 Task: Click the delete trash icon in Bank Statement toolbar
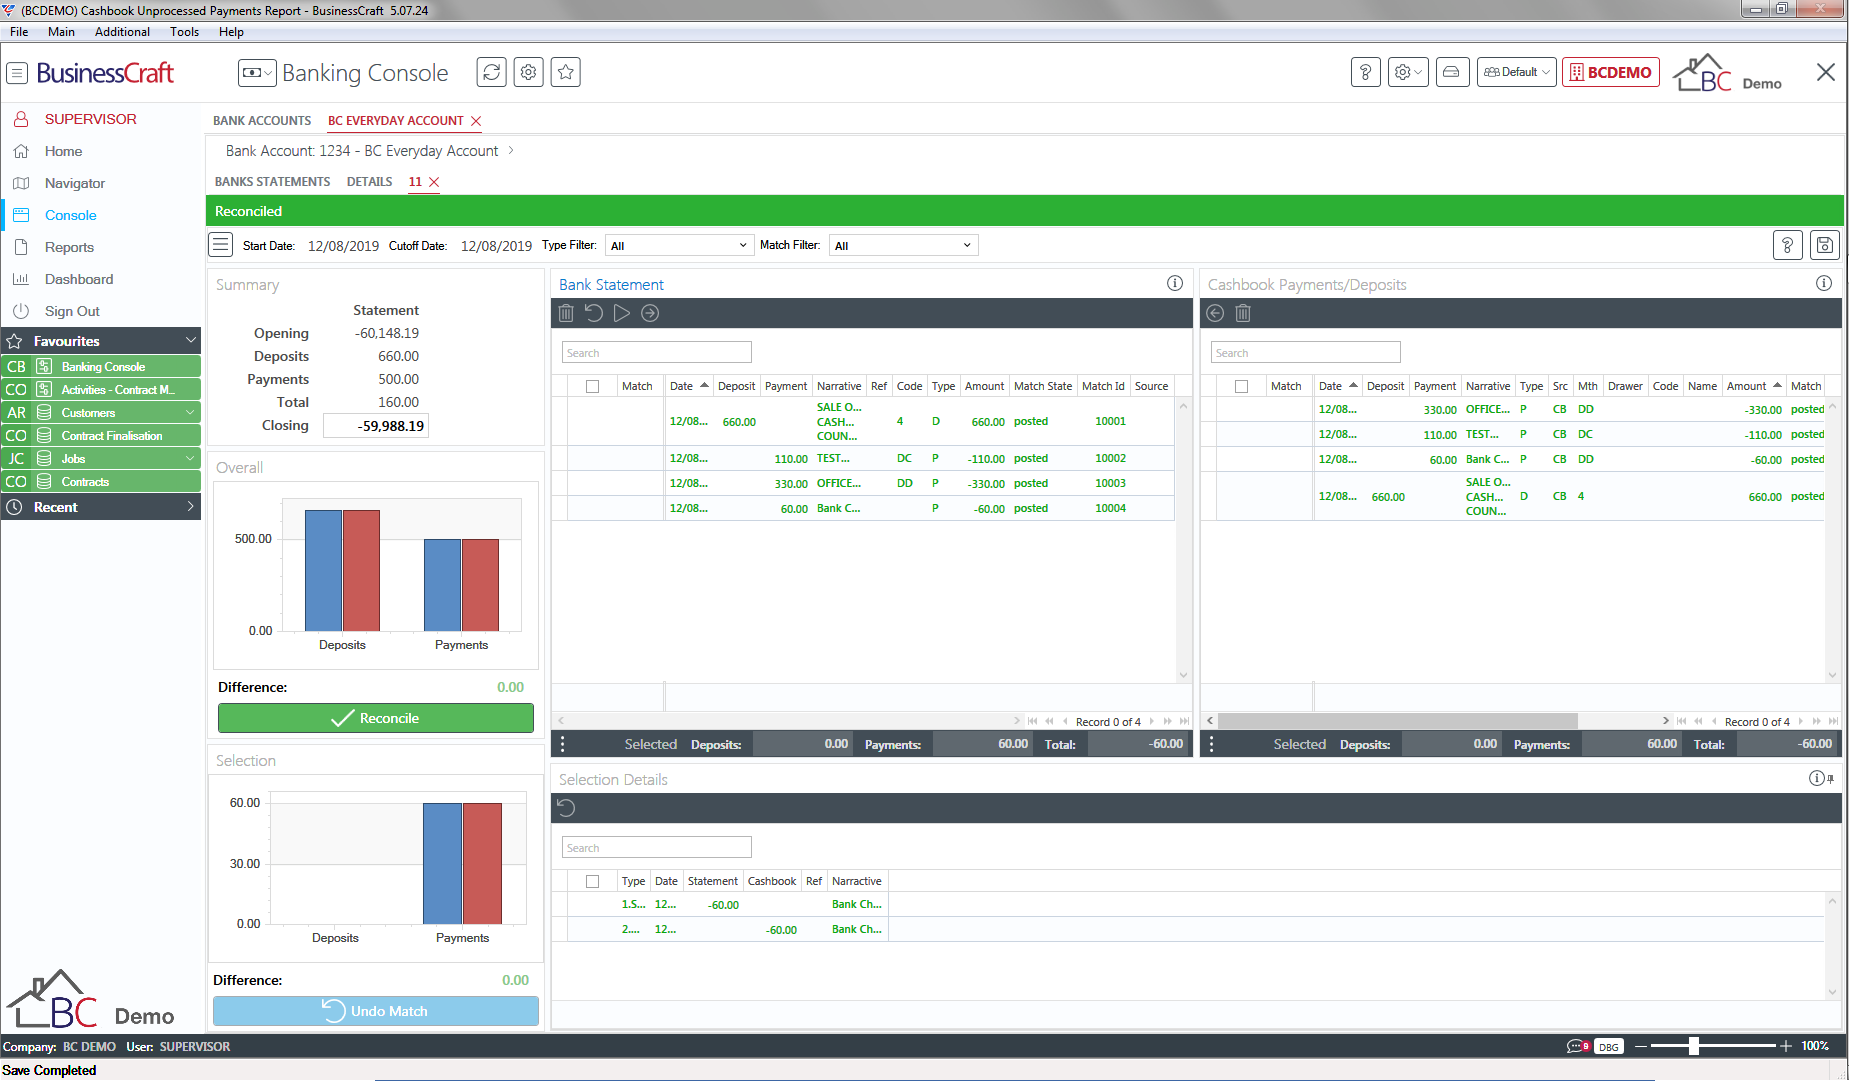point(566,313)
